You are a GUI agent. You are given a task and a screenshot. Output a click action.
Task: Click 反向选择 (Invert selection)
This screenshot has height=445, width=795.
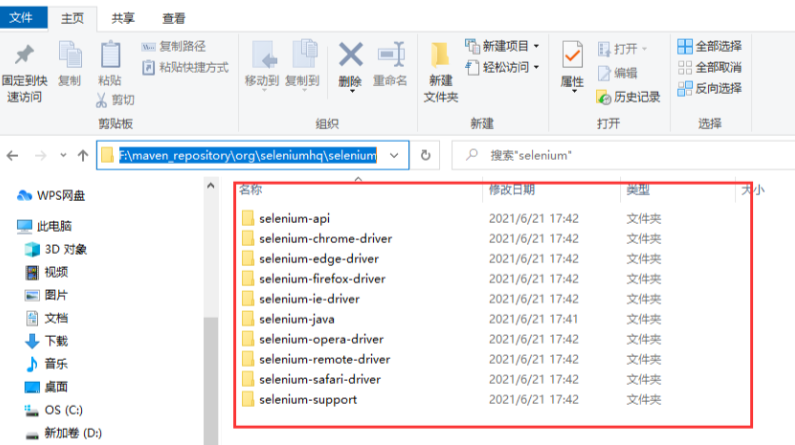pos(710,89)
